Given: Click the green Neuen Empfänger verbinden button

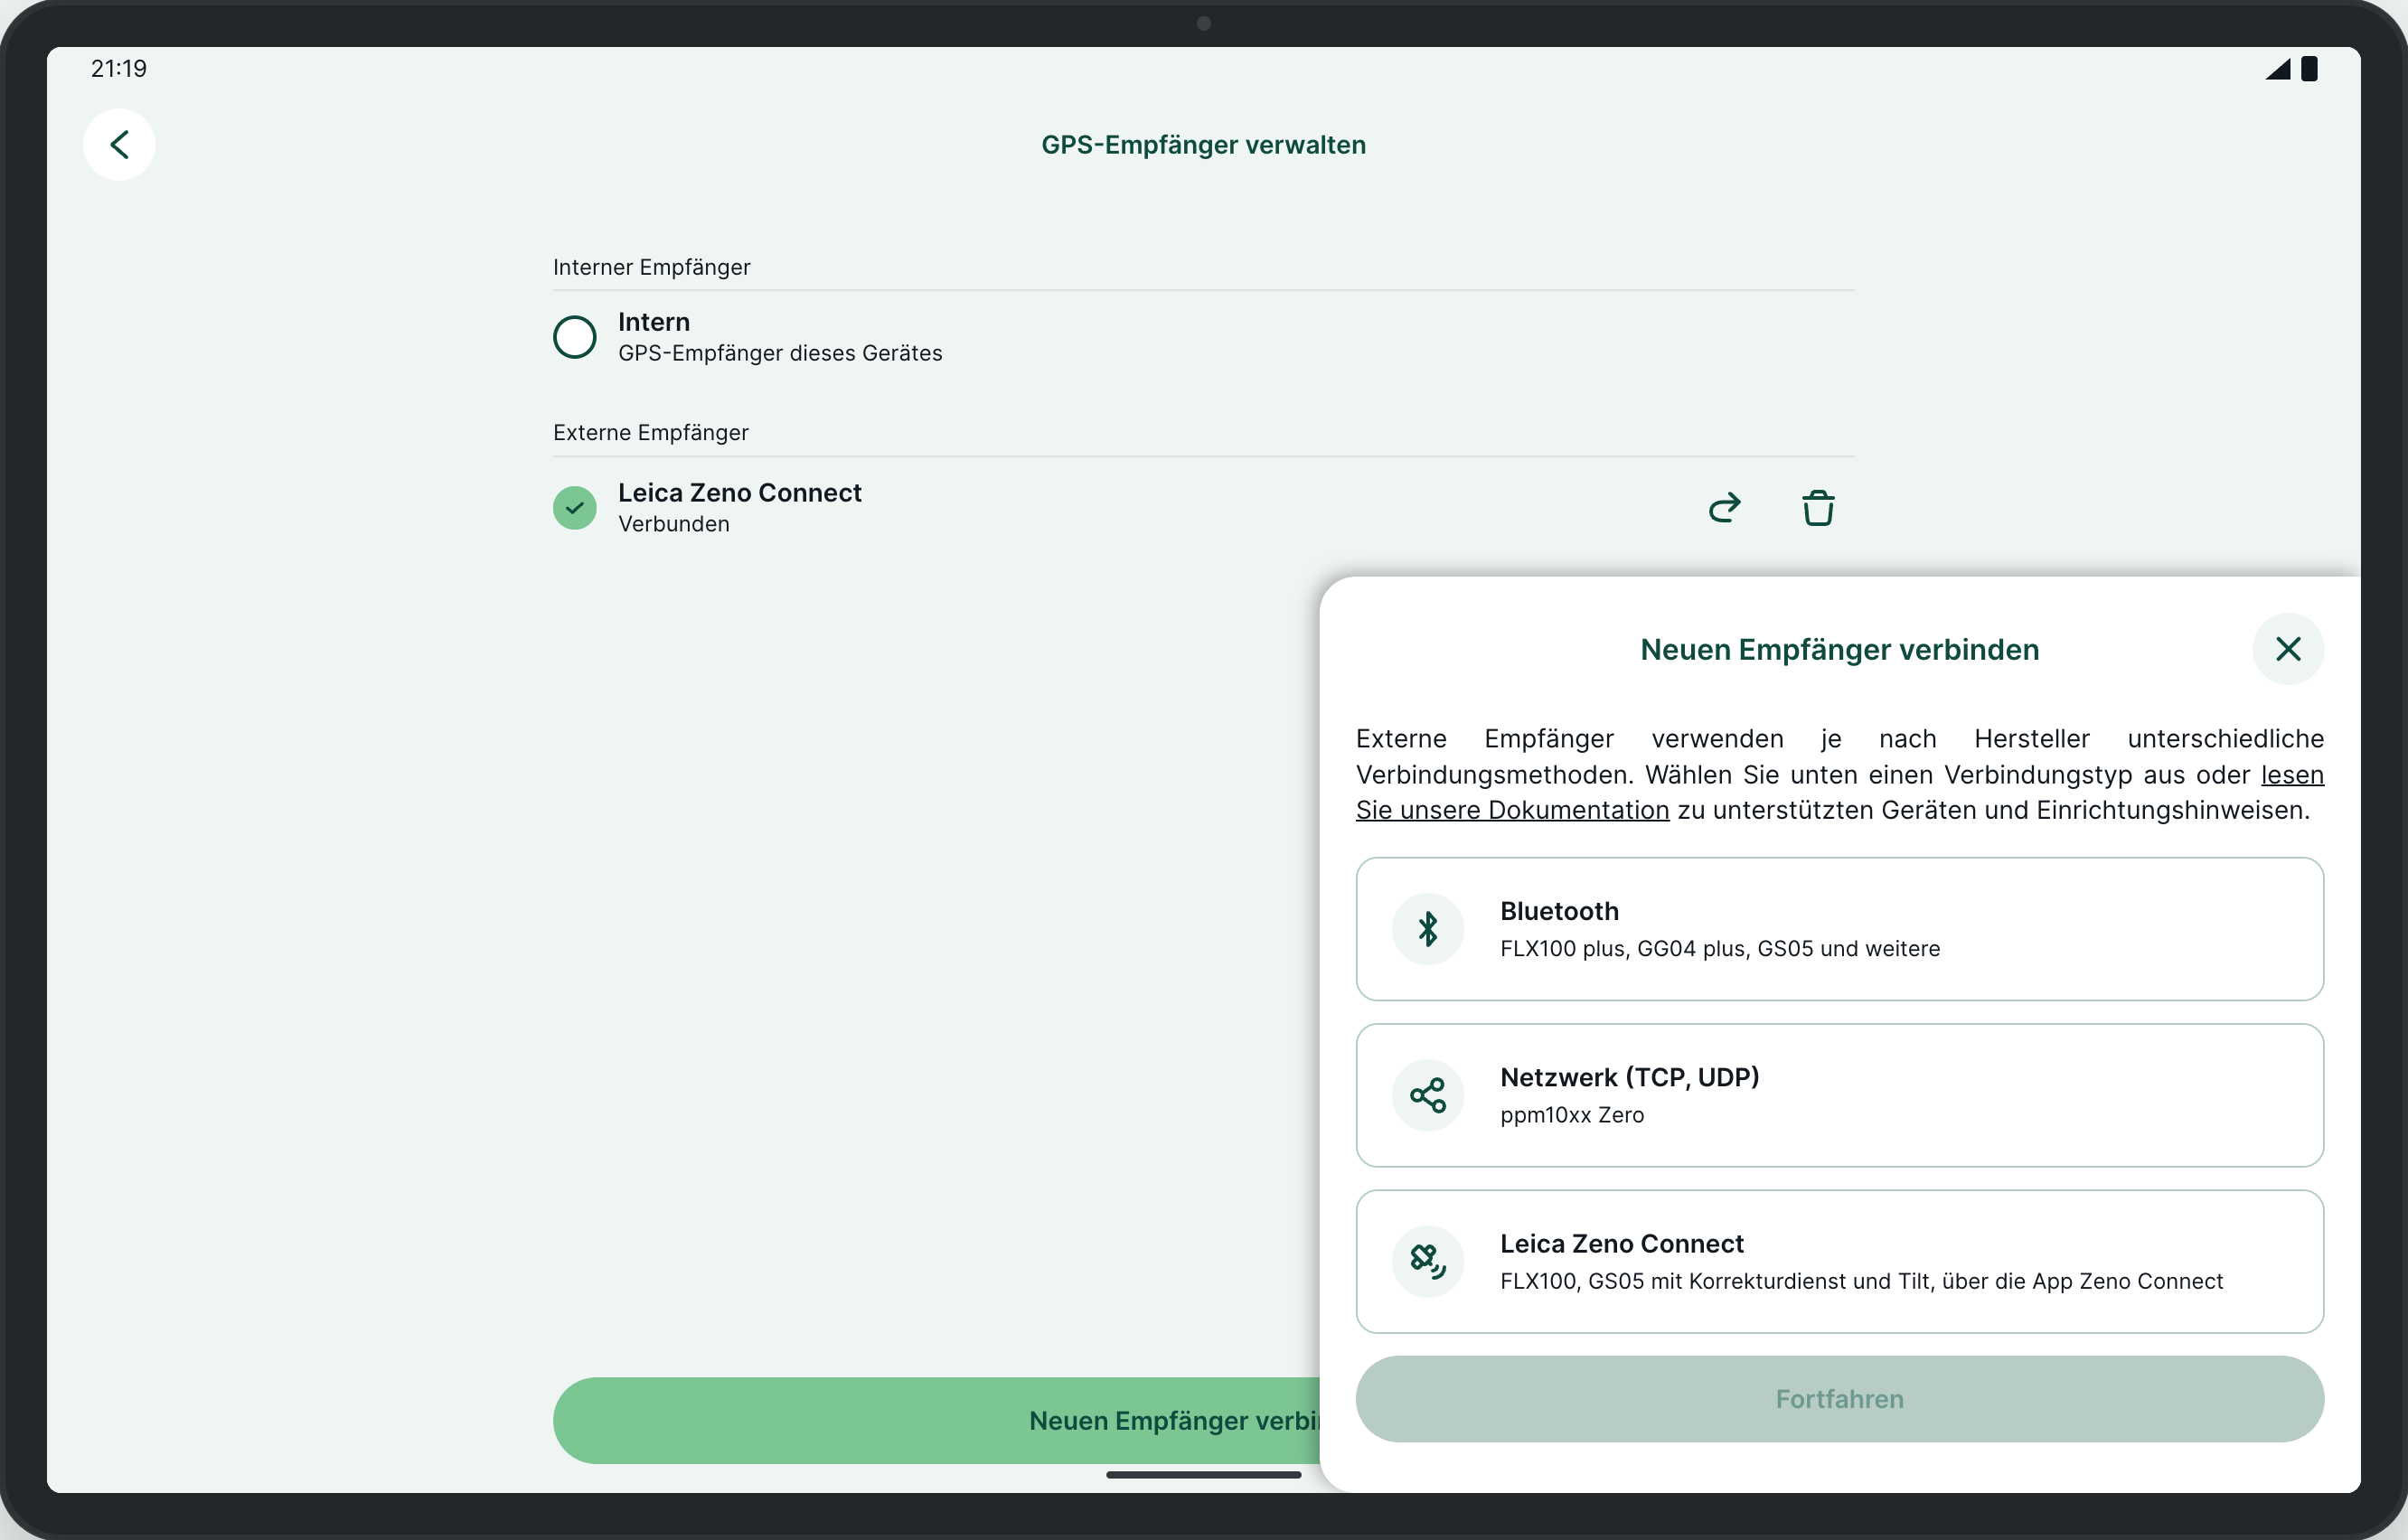Looking at the screenshot, I should point(936,1420).
